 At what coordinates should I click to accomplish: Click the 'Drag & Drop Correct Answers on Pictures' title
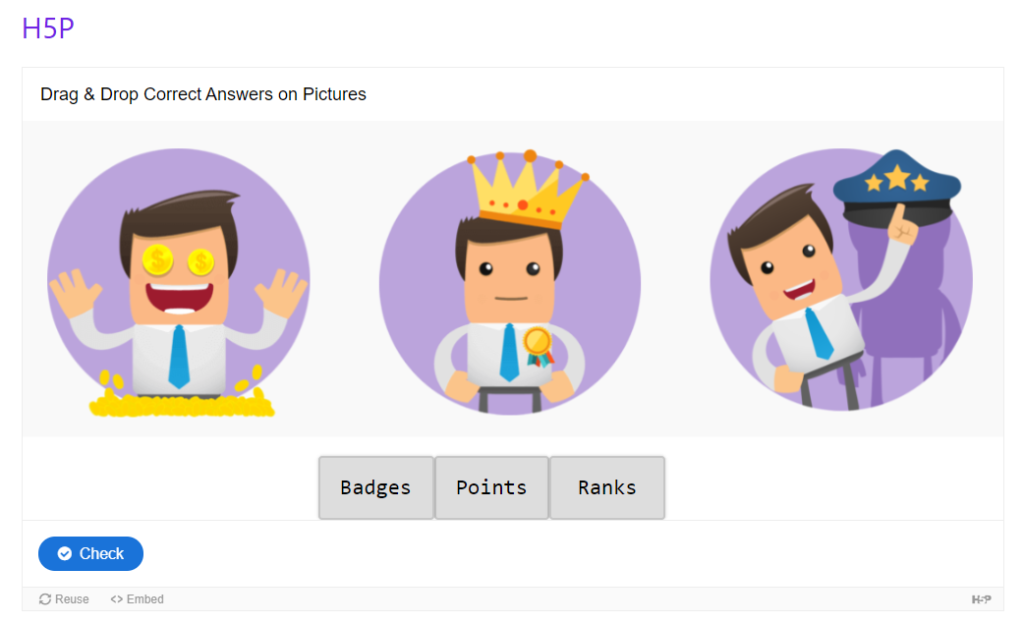pyautogui.click(x=203, y=95)
